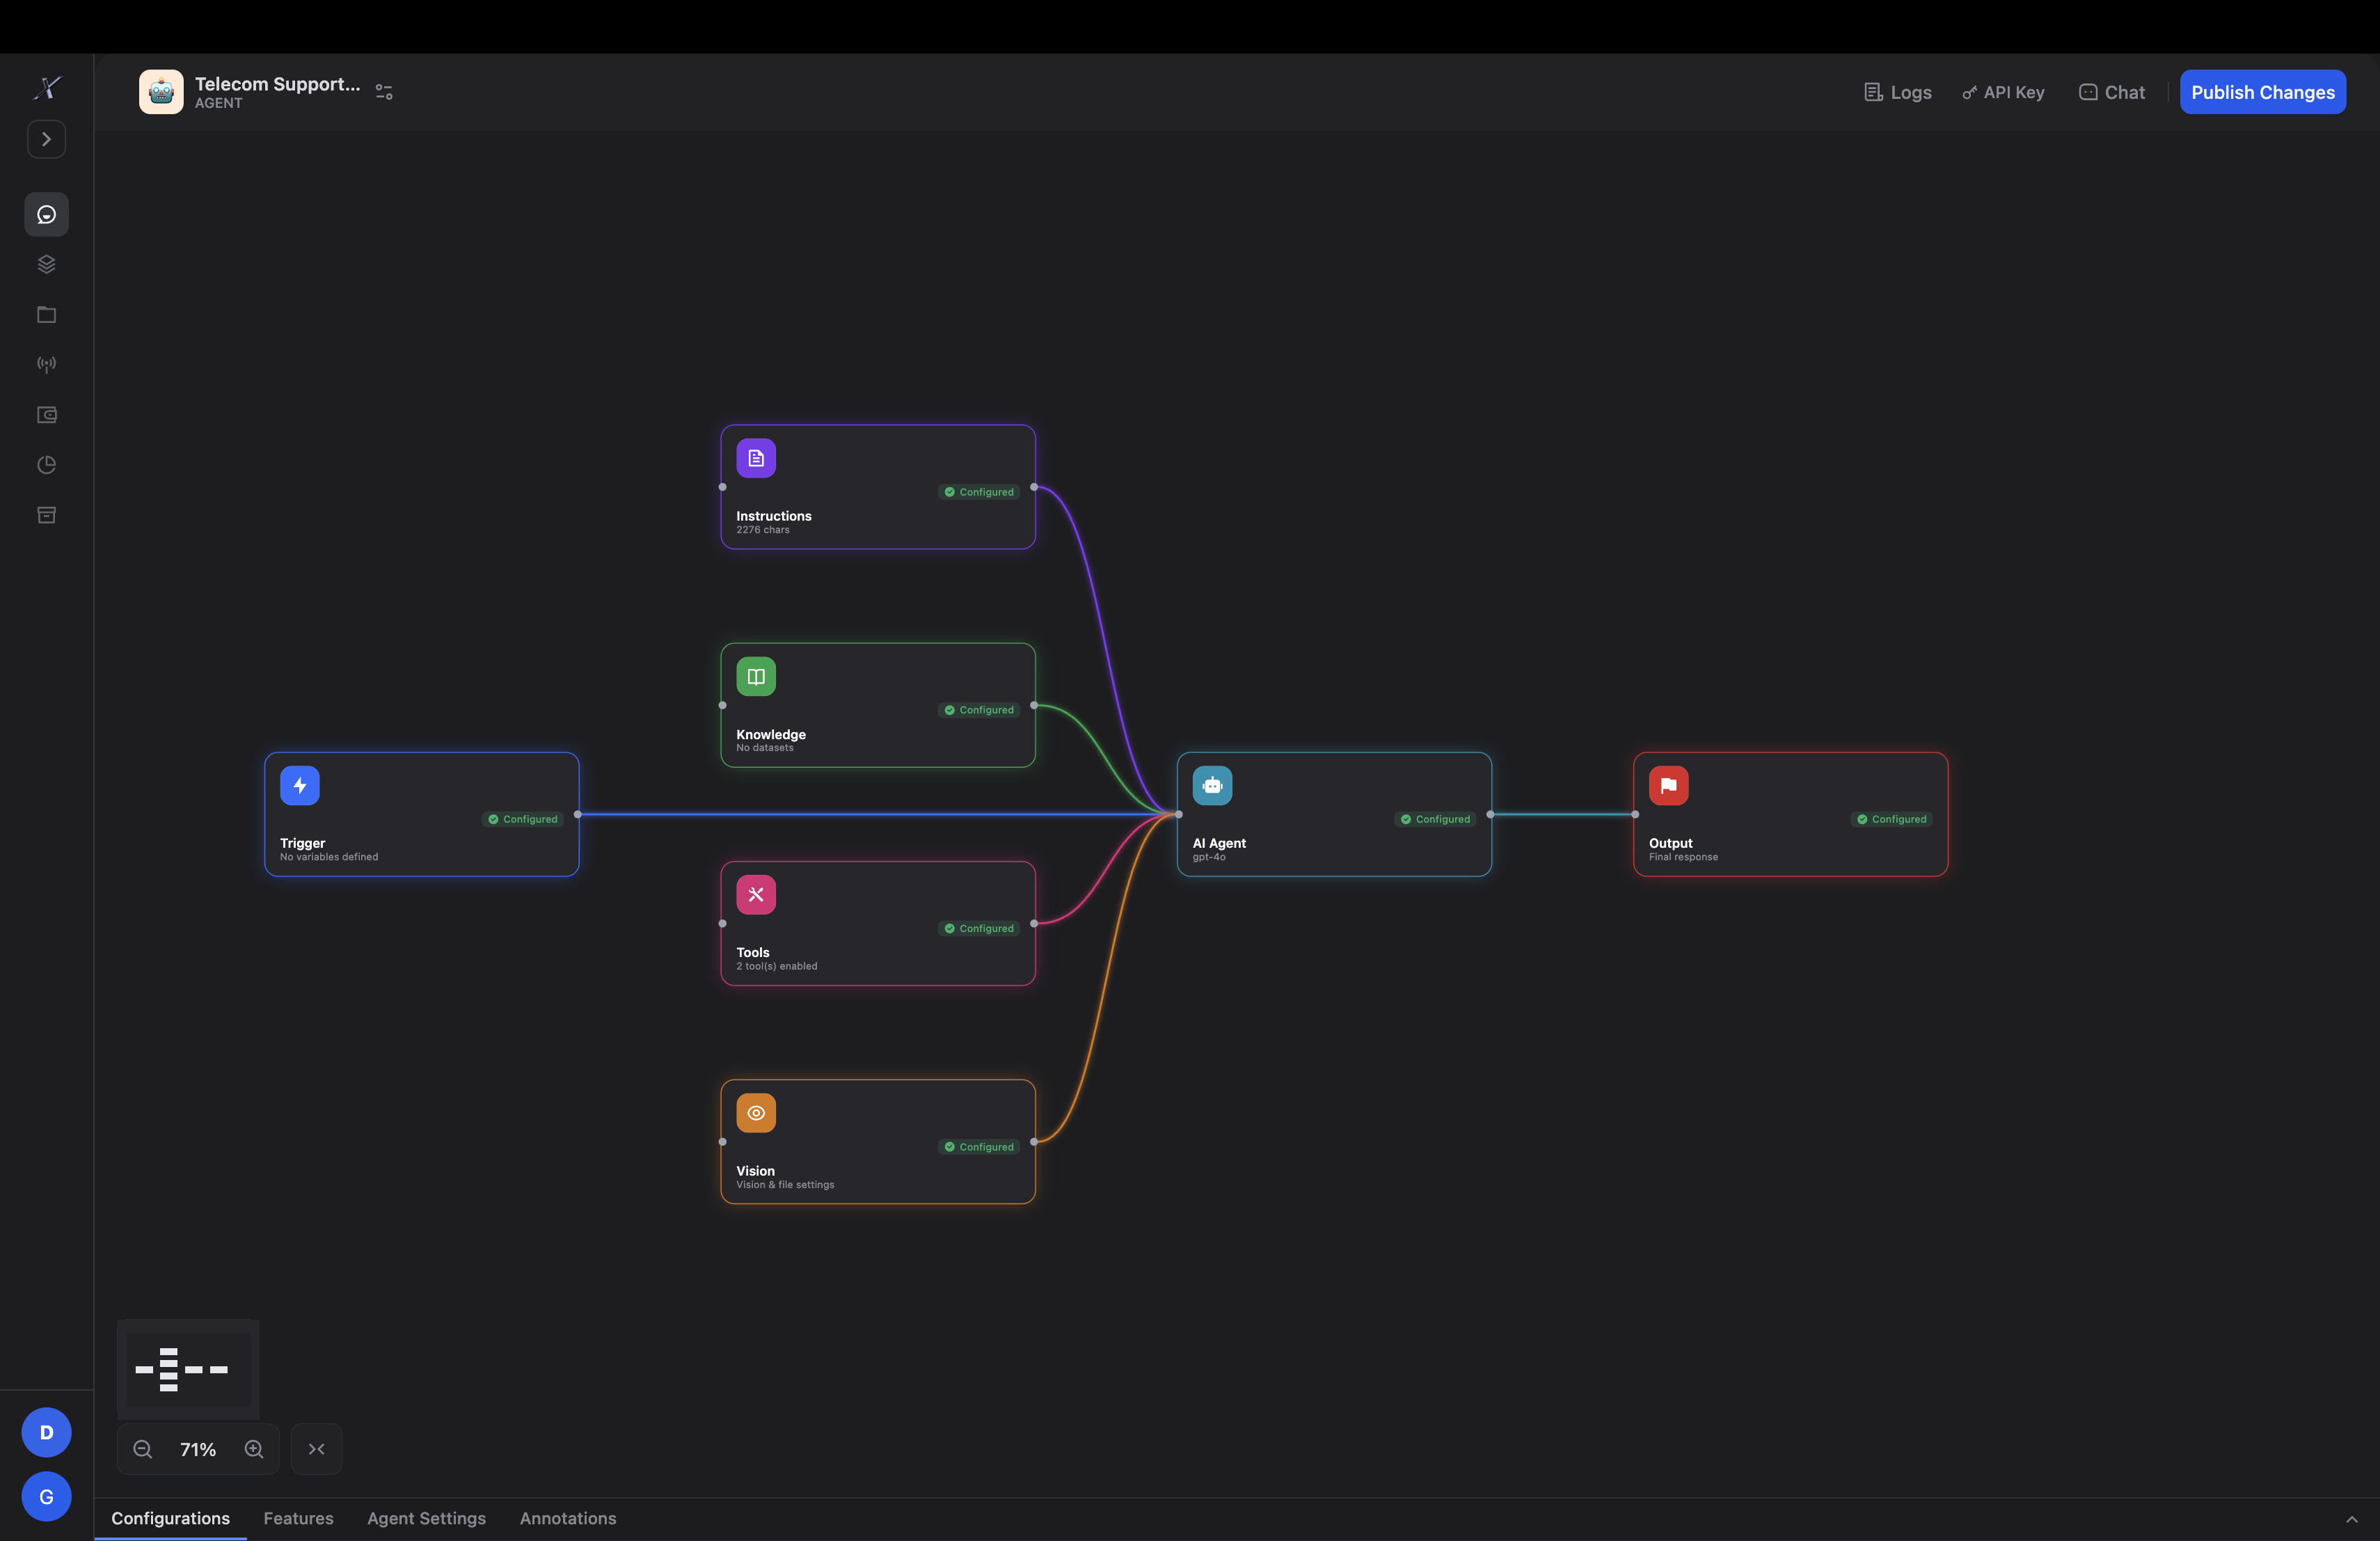This screenshot has width=2380, height=1541.
Task: Click Configured badge on Instructions node
Action: tap(979, 492)
